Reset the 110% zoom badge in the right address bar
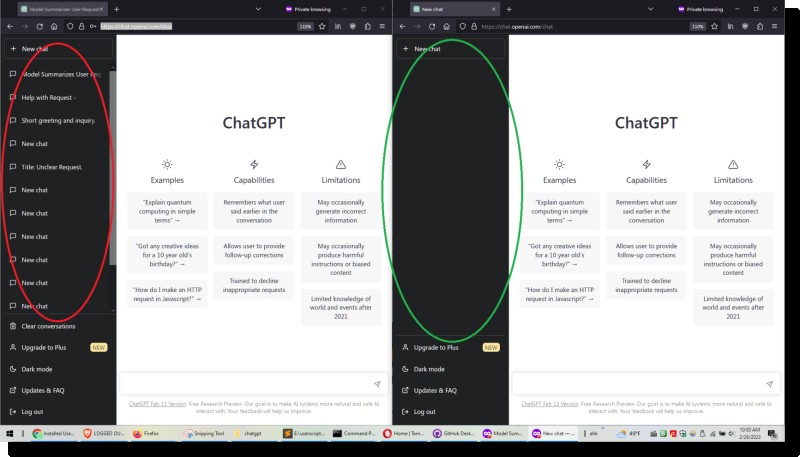This screenshot has width=800, height=457. tap(697, 27)
